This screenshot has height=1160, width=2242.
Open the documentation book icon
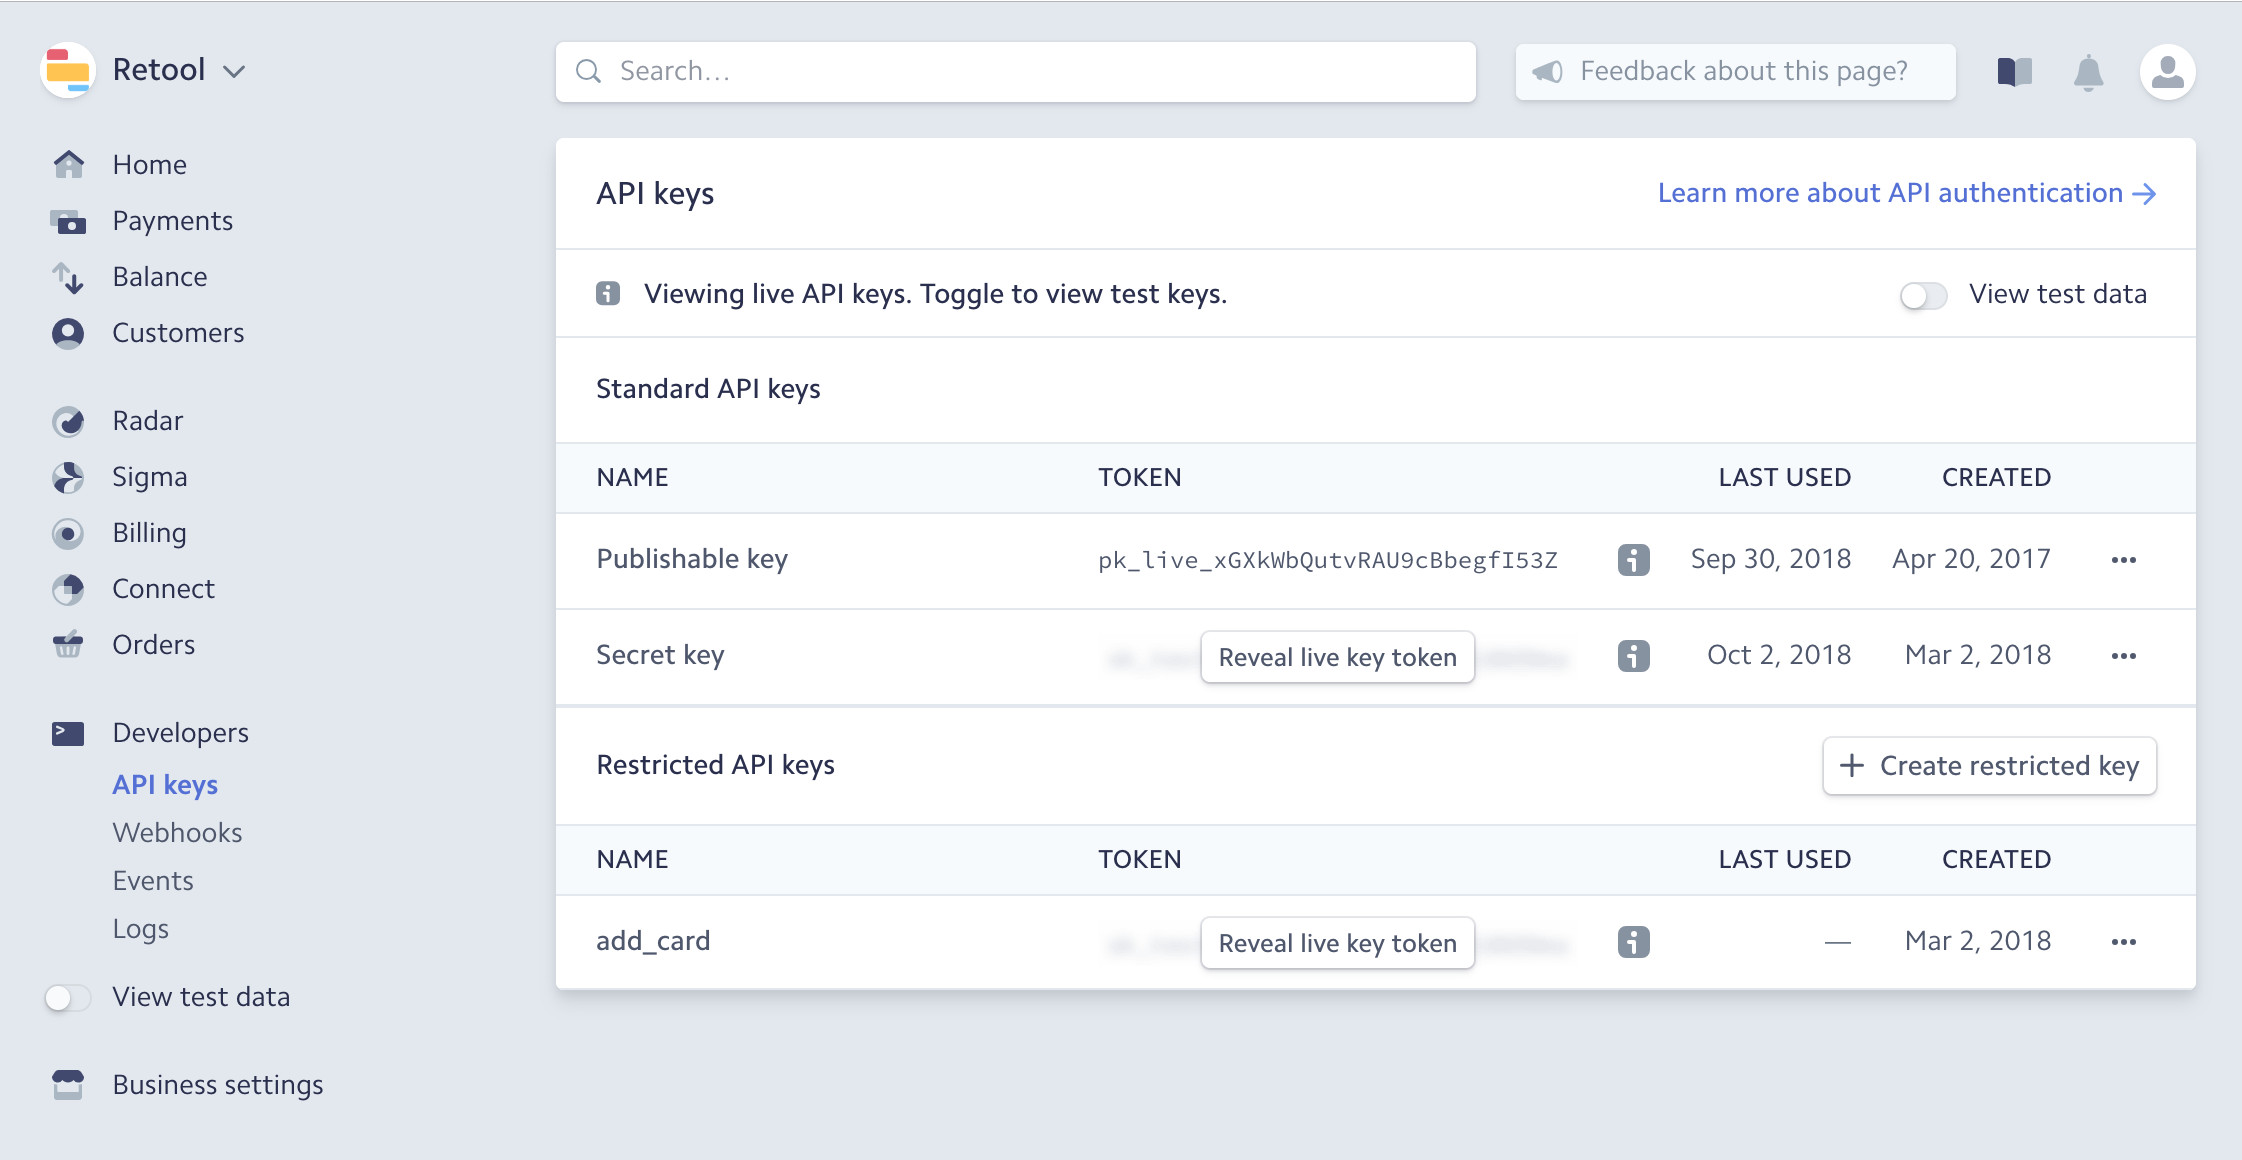point(2014,72)
